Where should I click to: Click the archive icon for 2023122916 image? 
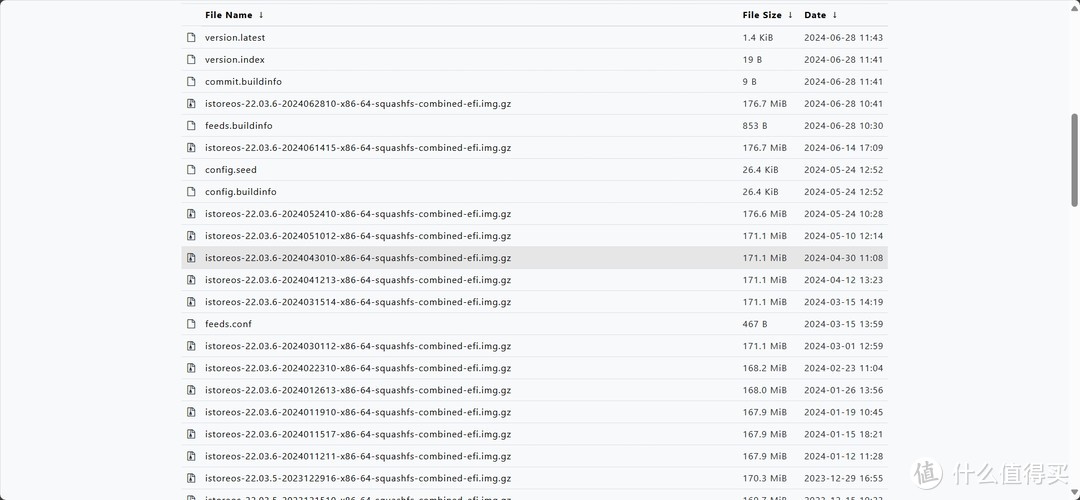pyautogui.click(x=191, y=478)
